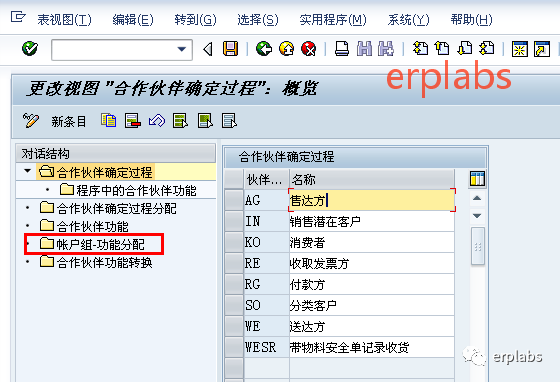Image resolution: width=560 pixels, height=382 pixels.
Task: Open the 系统(Y) menu
Action: [x=409, y=20]
